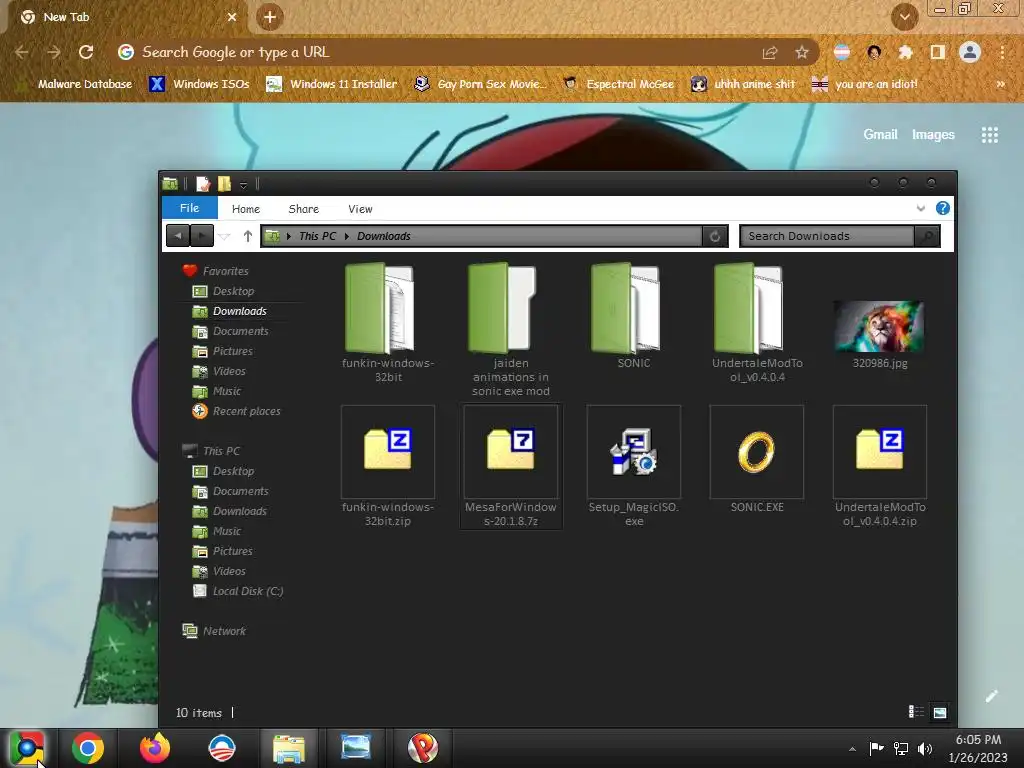This screenshot has width=1024, height=768.
Task: Click New folder icon in Explorer title bar
Action: 224,184
